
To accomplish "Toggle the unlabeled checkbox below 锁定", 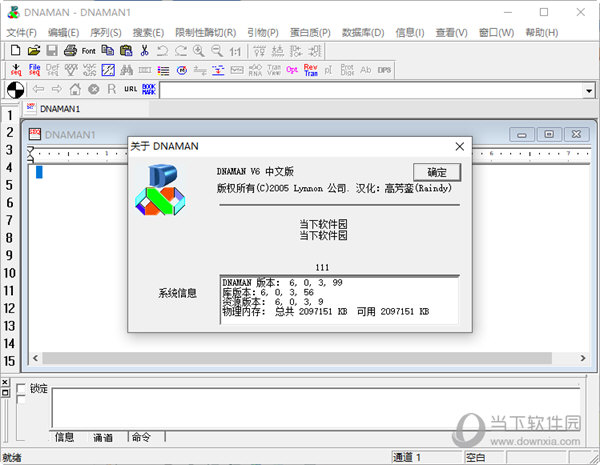I will 21,399.
